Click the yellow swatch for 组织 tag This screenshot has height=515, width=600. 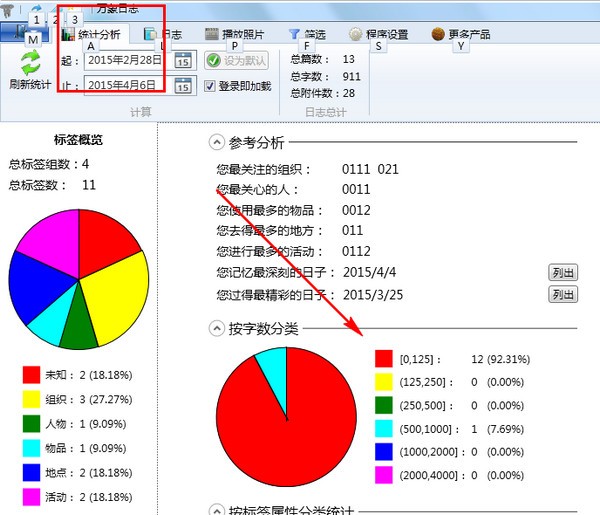(x=31, y=399)
